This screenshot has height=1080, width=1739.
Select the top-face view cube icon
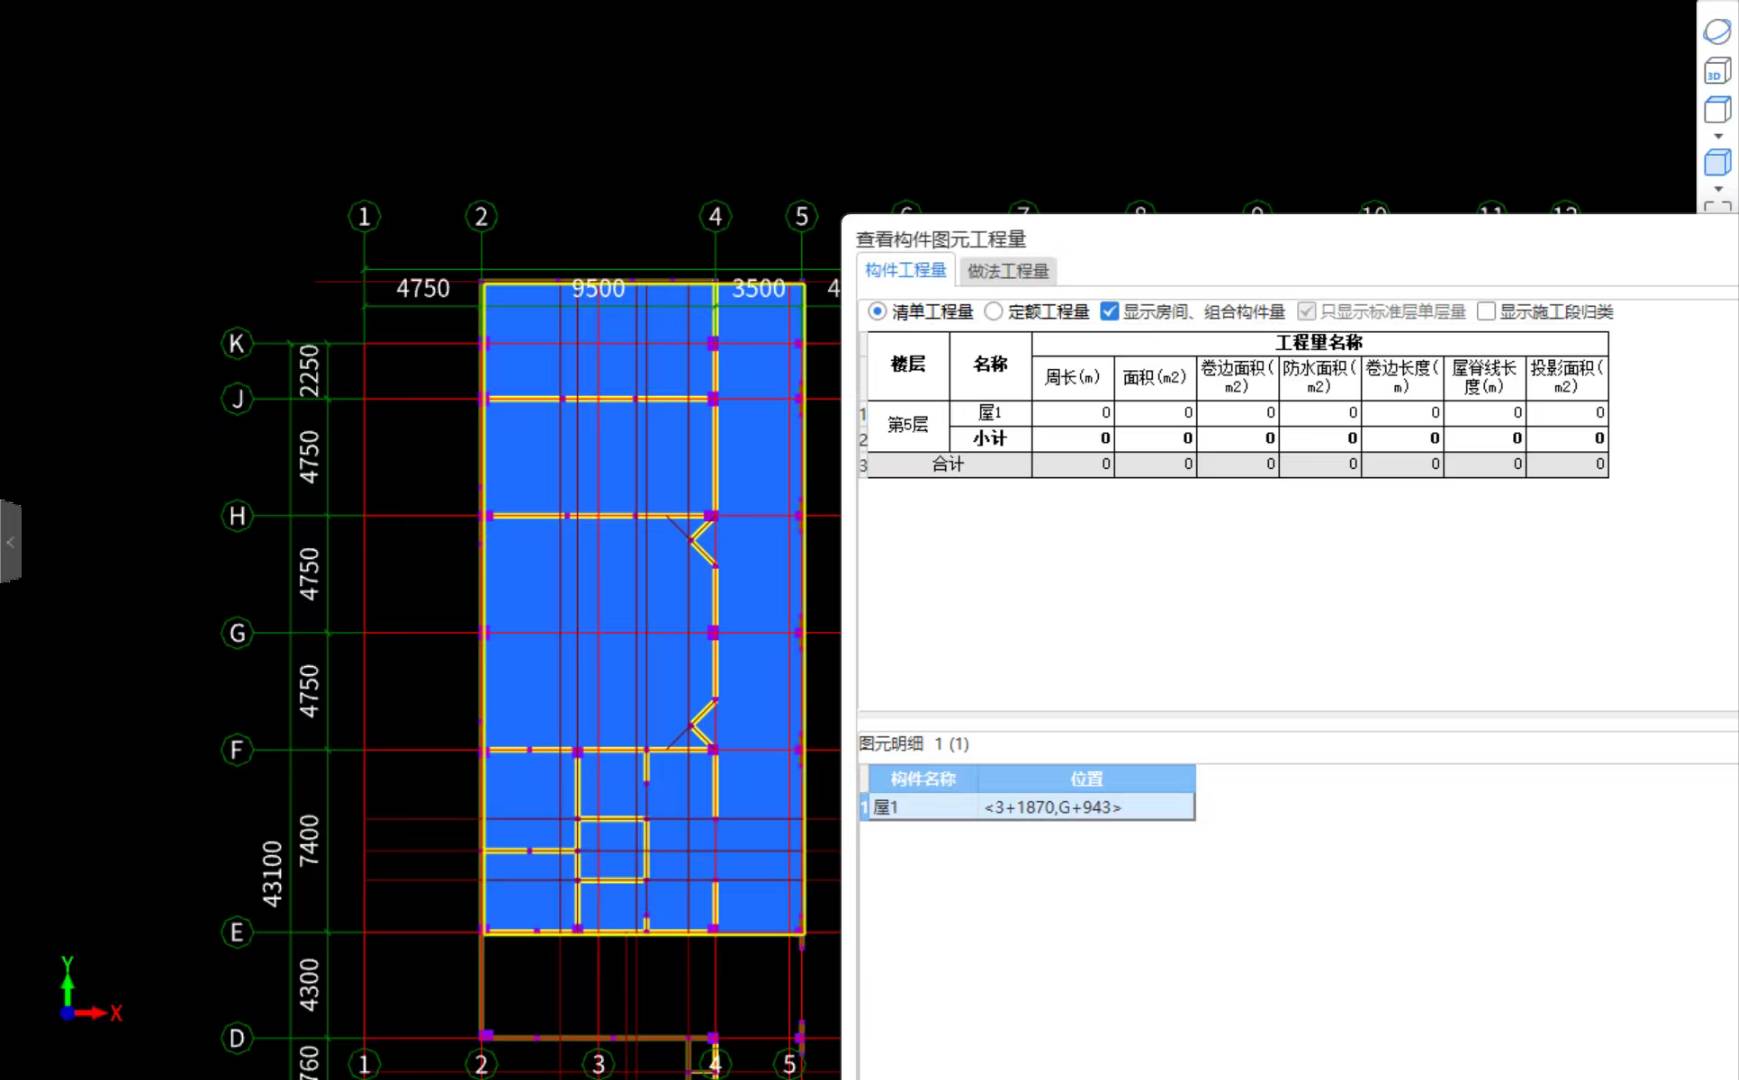click(1717, 109)
